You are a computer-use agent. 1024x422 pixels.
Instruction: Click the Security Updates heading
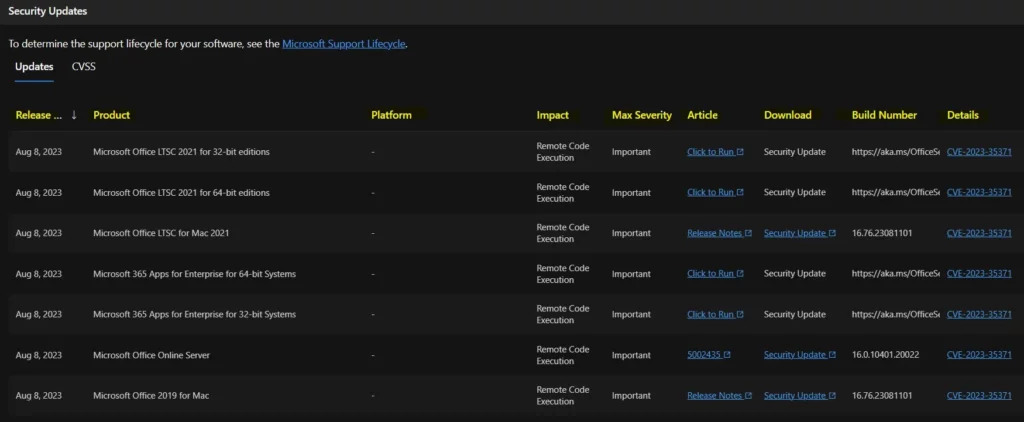pyautogui.click(x=48, y=11)
